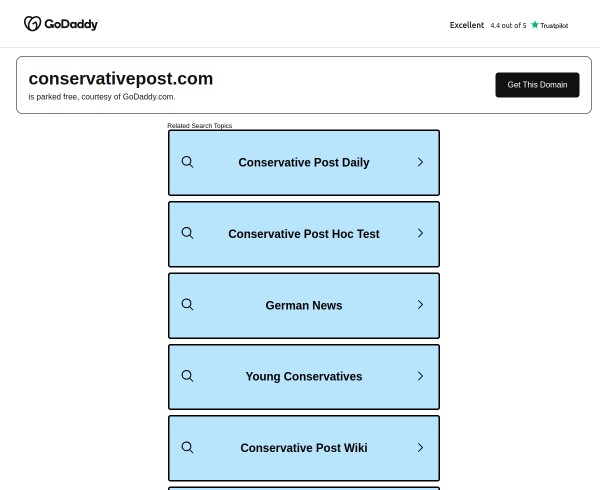Open the Conservative Post Wiki topic

(x=304, y=448)
